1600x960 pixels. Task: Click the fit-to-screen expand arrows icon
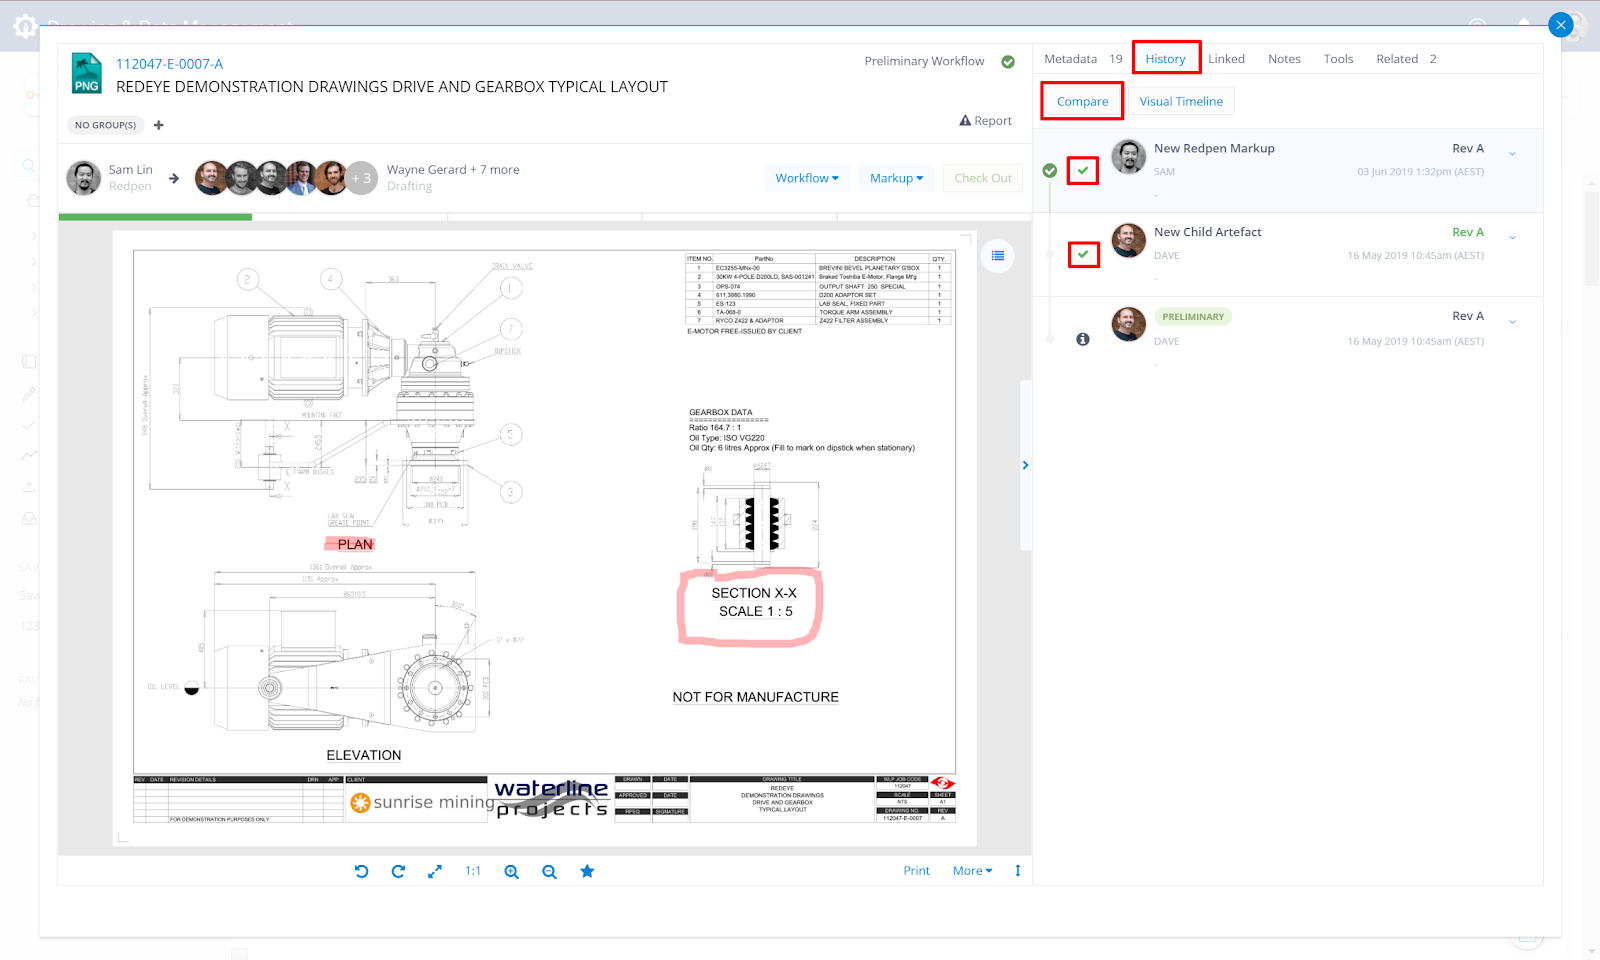pos(435,871)
